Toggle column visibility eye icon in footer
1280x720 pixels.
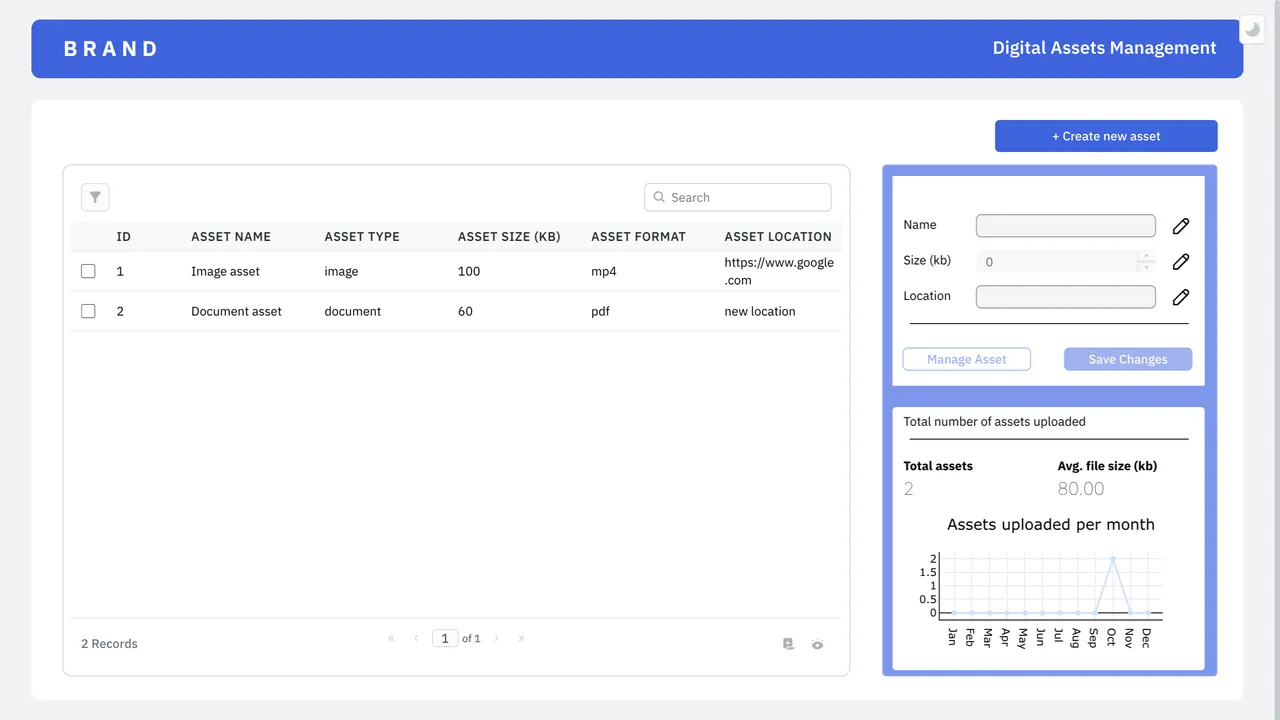(818, 644)
